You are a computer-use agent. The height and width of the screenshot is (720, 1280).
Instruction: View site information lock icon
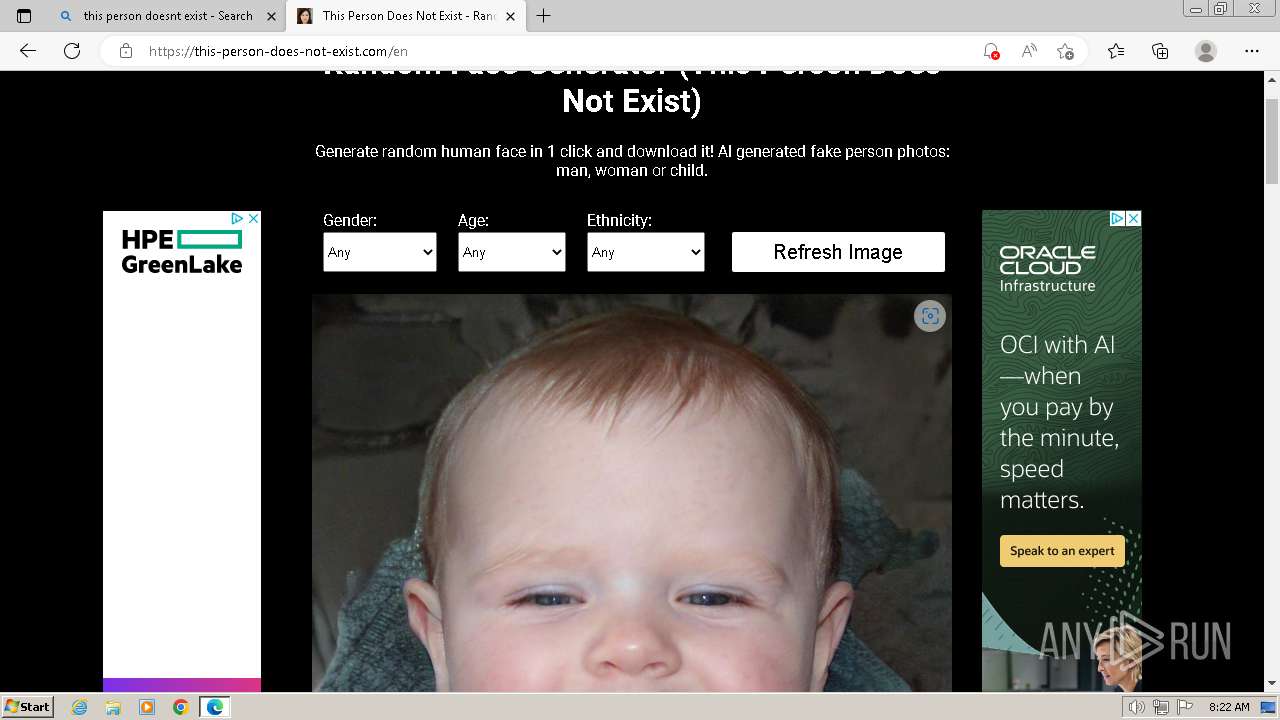(126, 51)
